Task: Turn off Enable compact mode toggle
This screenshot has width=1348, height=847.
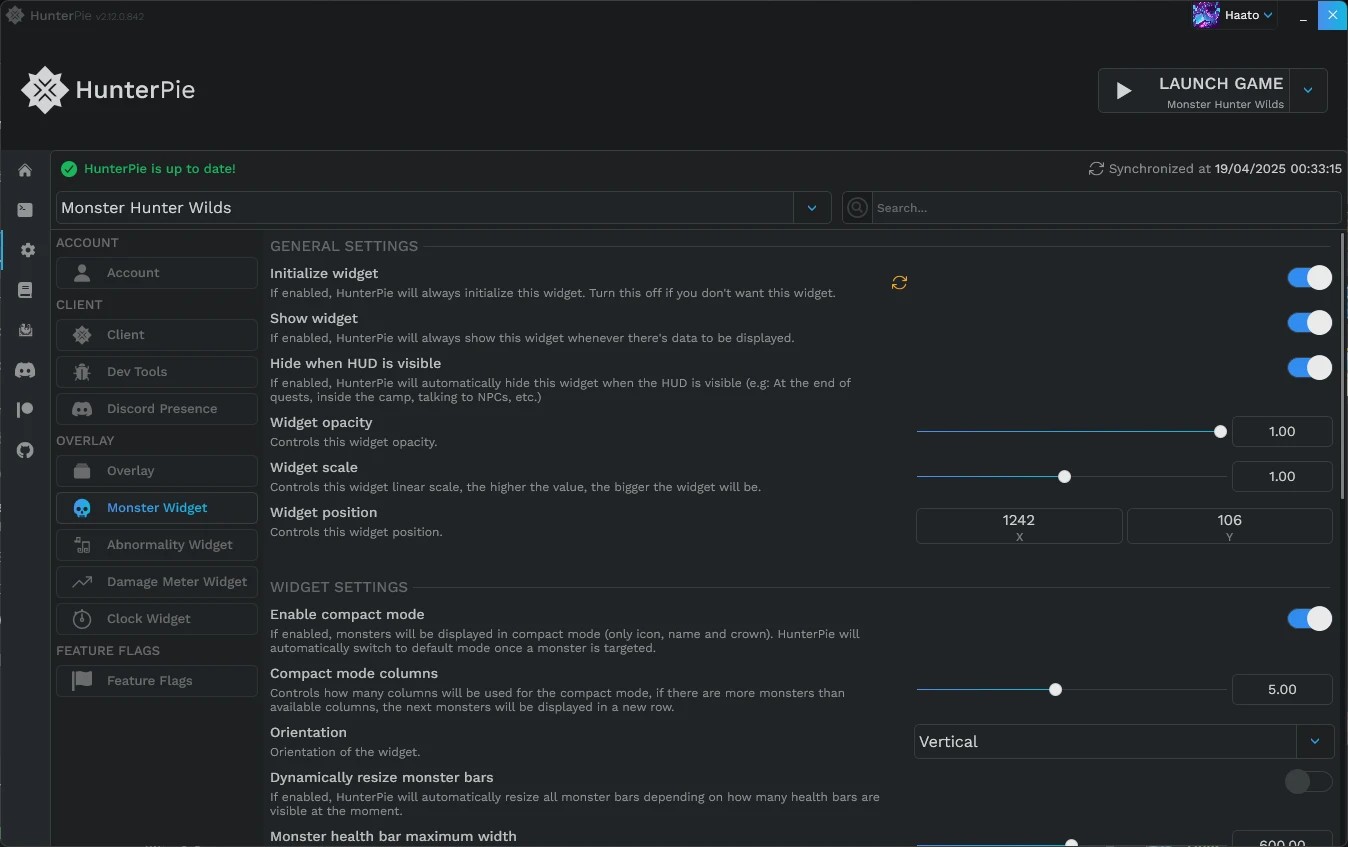Action: pyautogui.click(x=1309, y=618)
